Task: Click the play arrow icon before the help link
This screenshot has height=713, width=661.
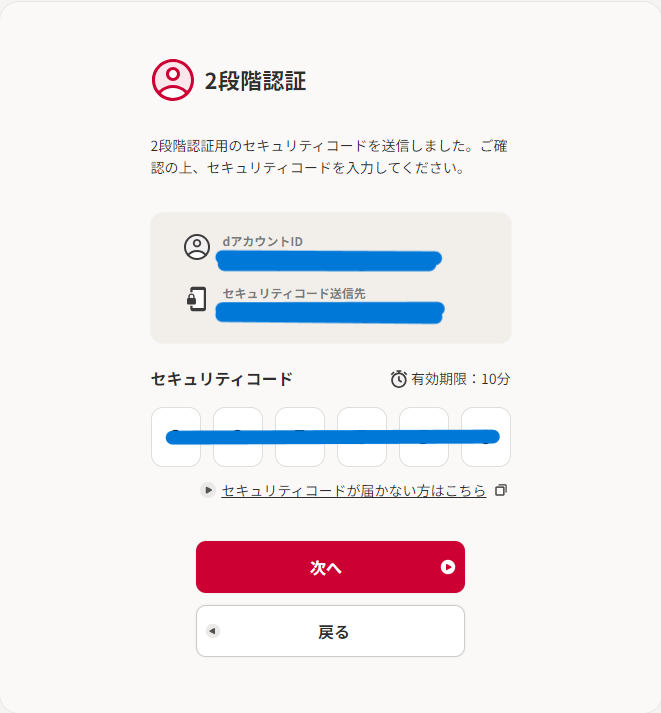Action: coord(208,490)
